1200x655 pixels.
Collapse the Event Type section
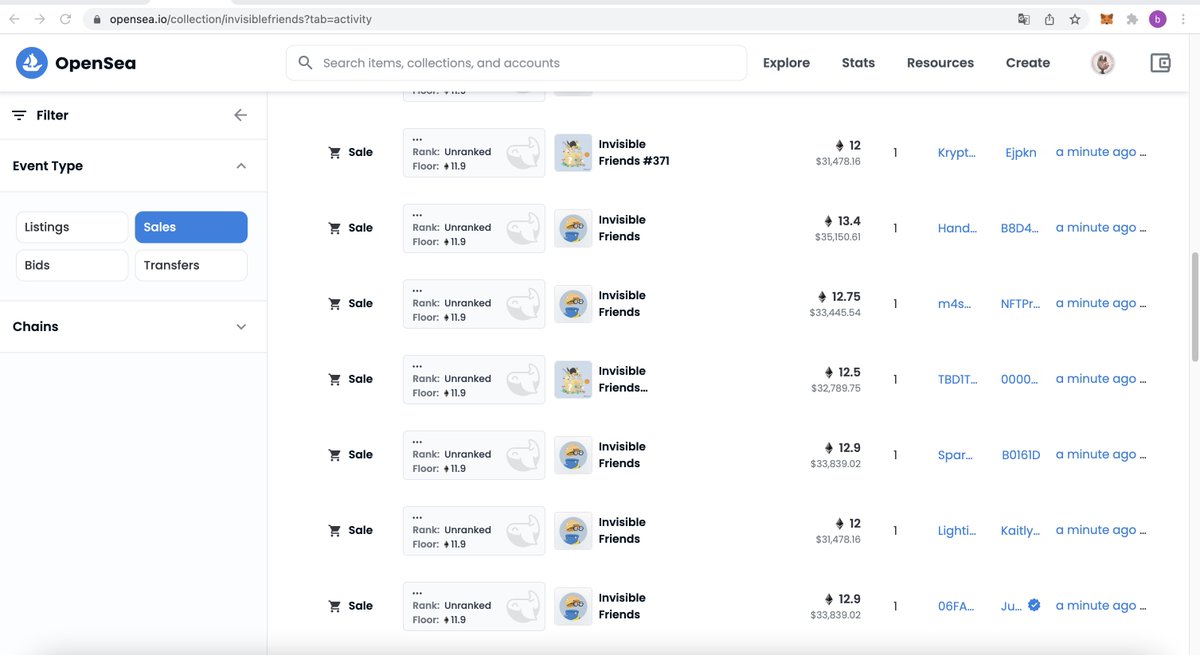coord(241,166)
